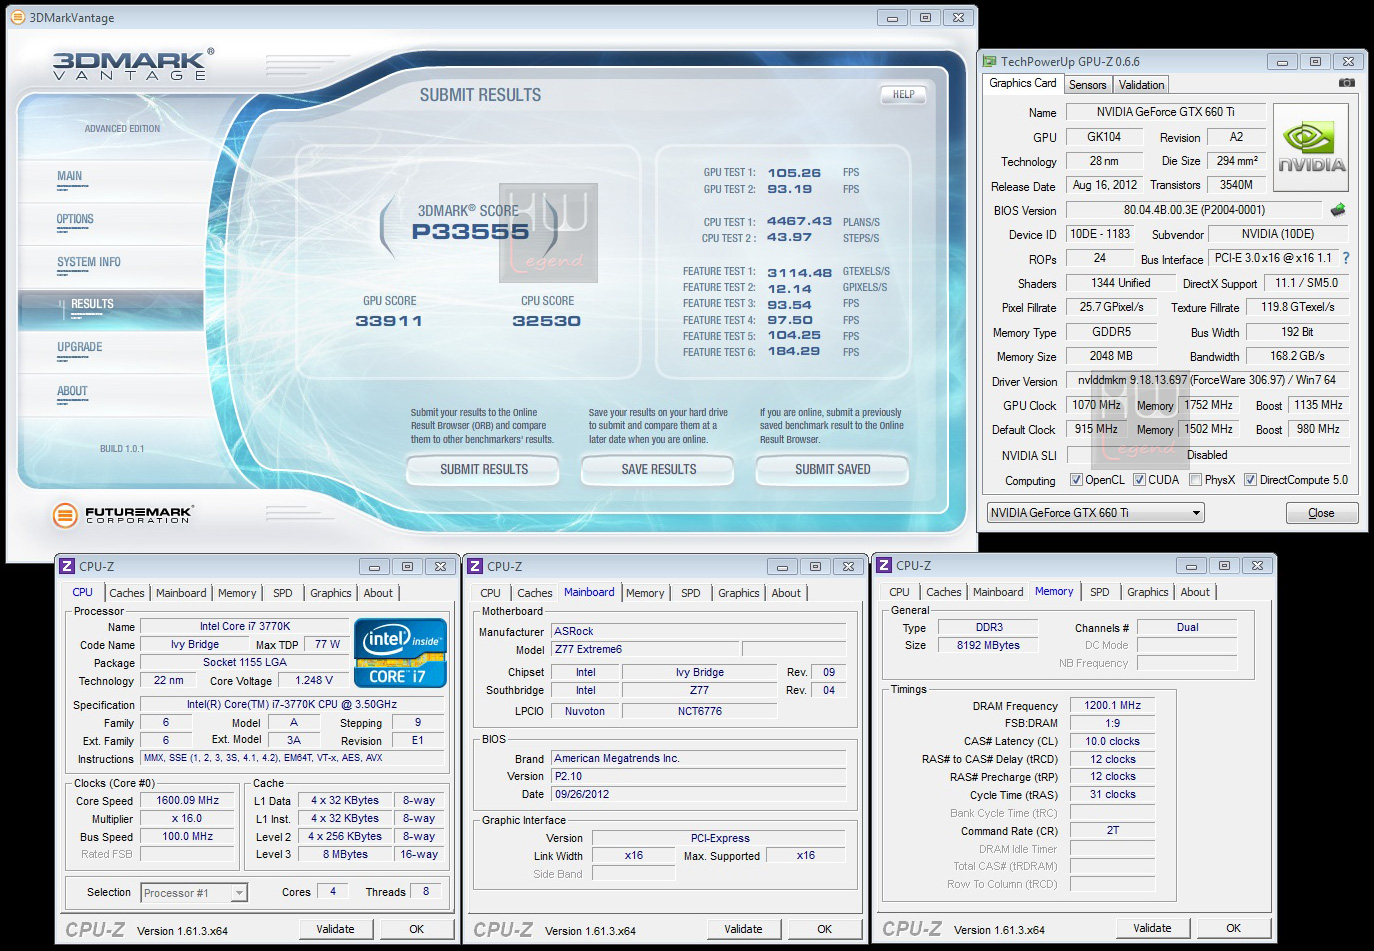Click the Driver Version field in GPU-Z
1374x951 pixels.
click(1207, 380)
